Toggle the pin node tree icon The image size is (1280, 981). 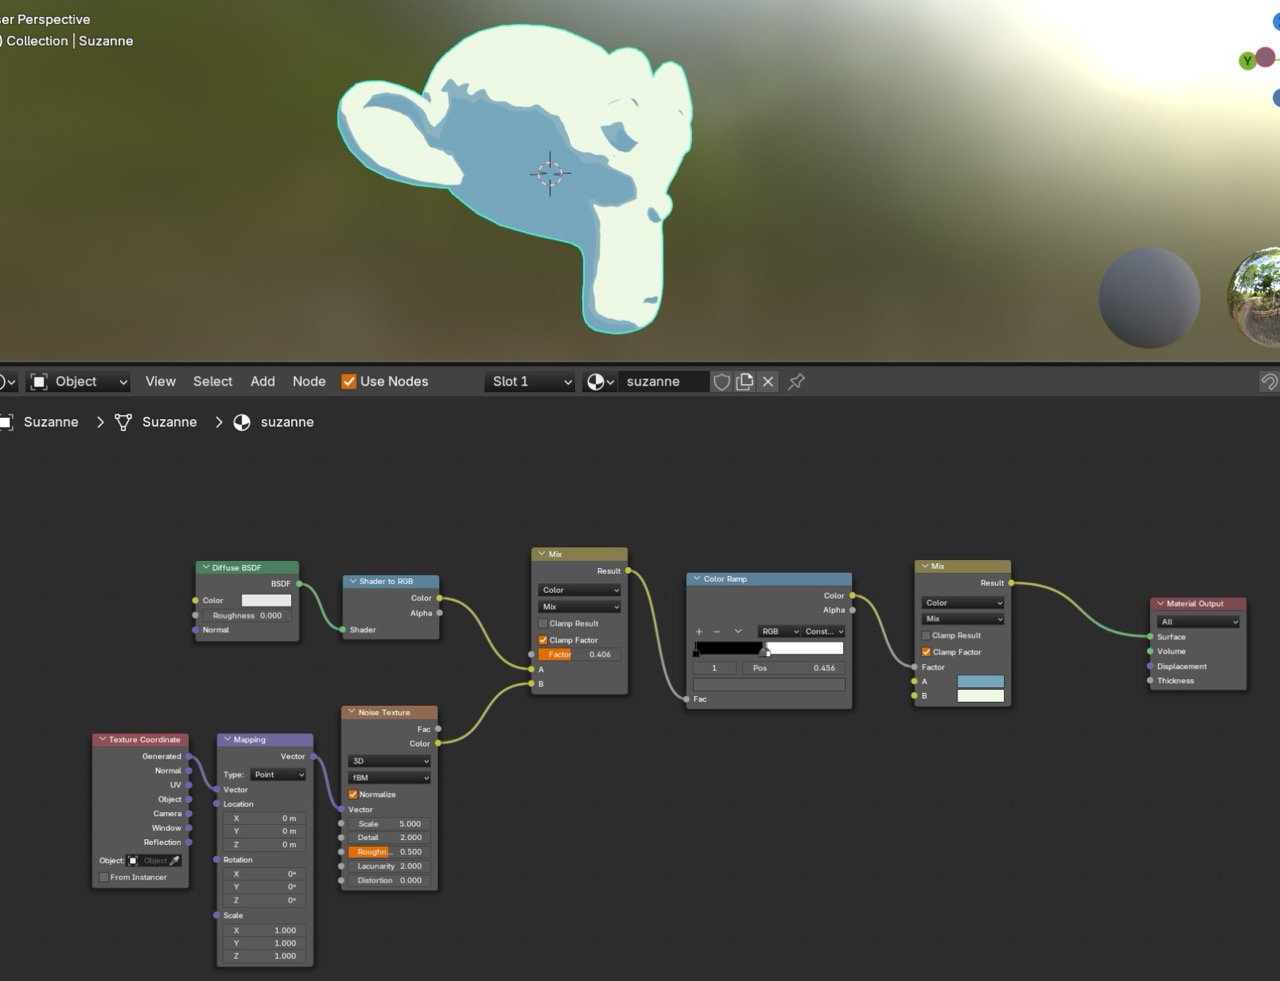click(x=797, y=381)
